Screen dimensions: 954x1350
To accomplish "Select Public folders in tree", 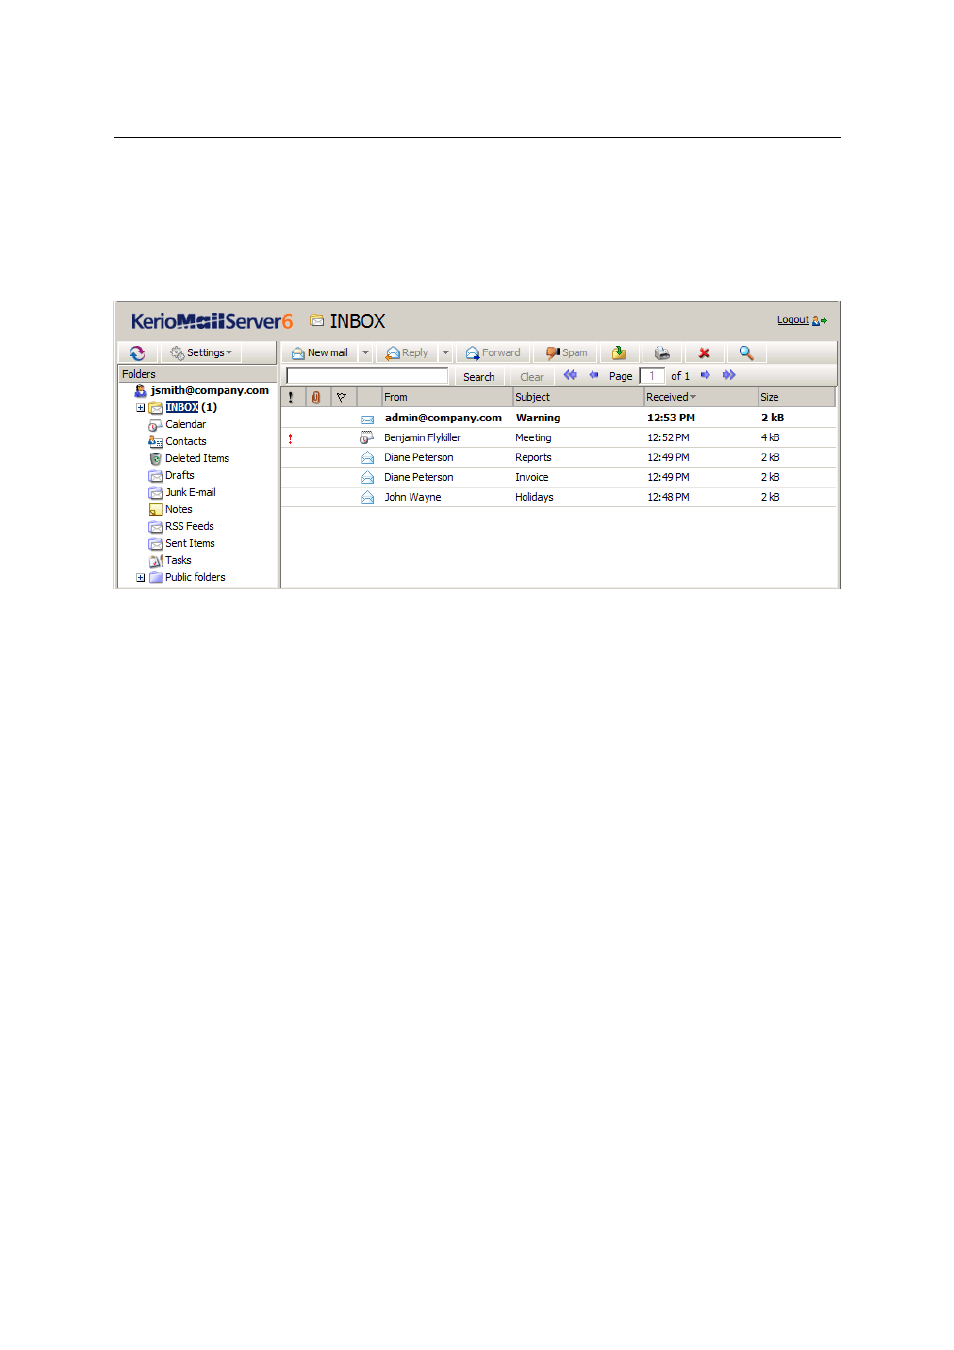I will coord(195,577).
